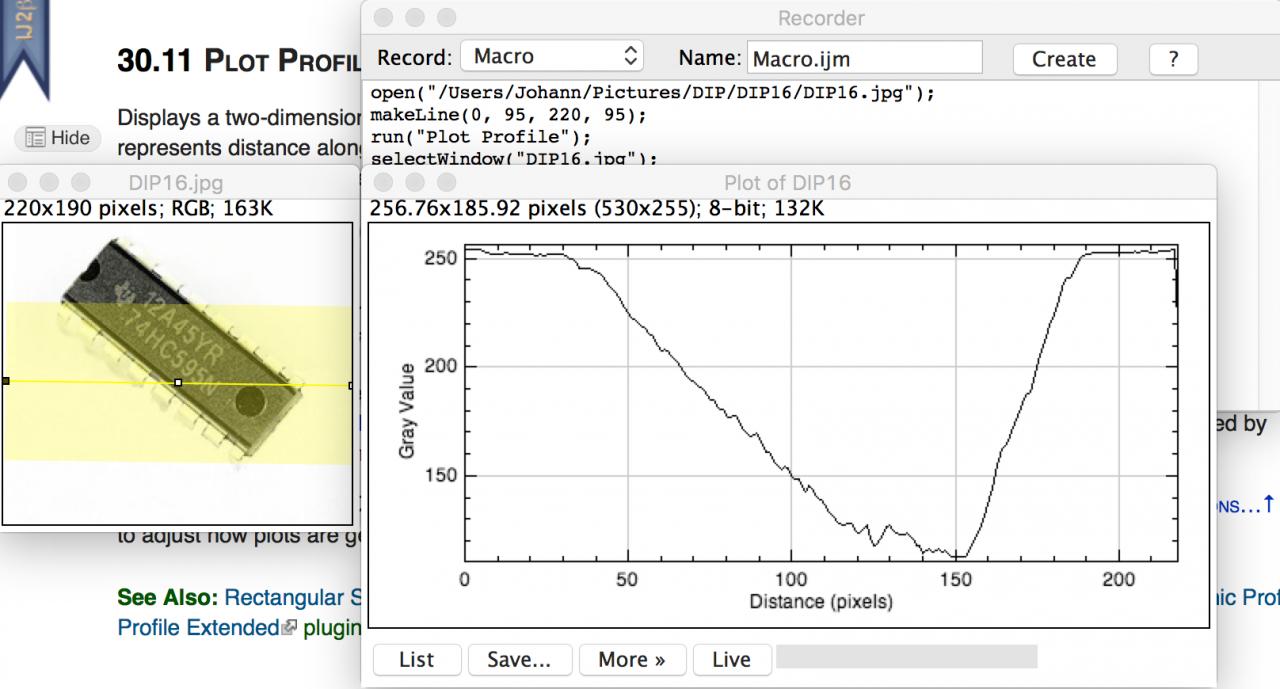Click the Plot of DIP16 window title
The height and width of the screenshot is (689, 1280).
click(x=787, y=183)
